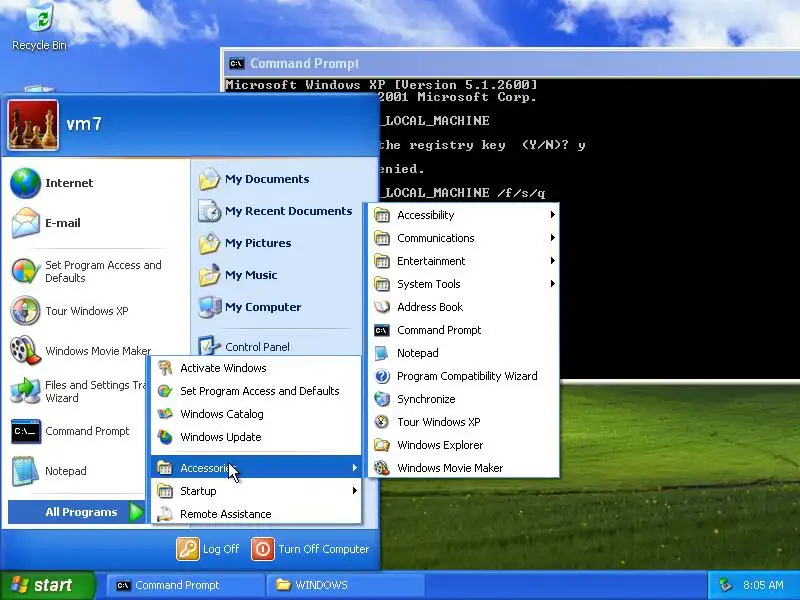This screenshot has width=800, height=600.
Task: Select the Windows Update menu entry
Action: (x=256, y=437)
